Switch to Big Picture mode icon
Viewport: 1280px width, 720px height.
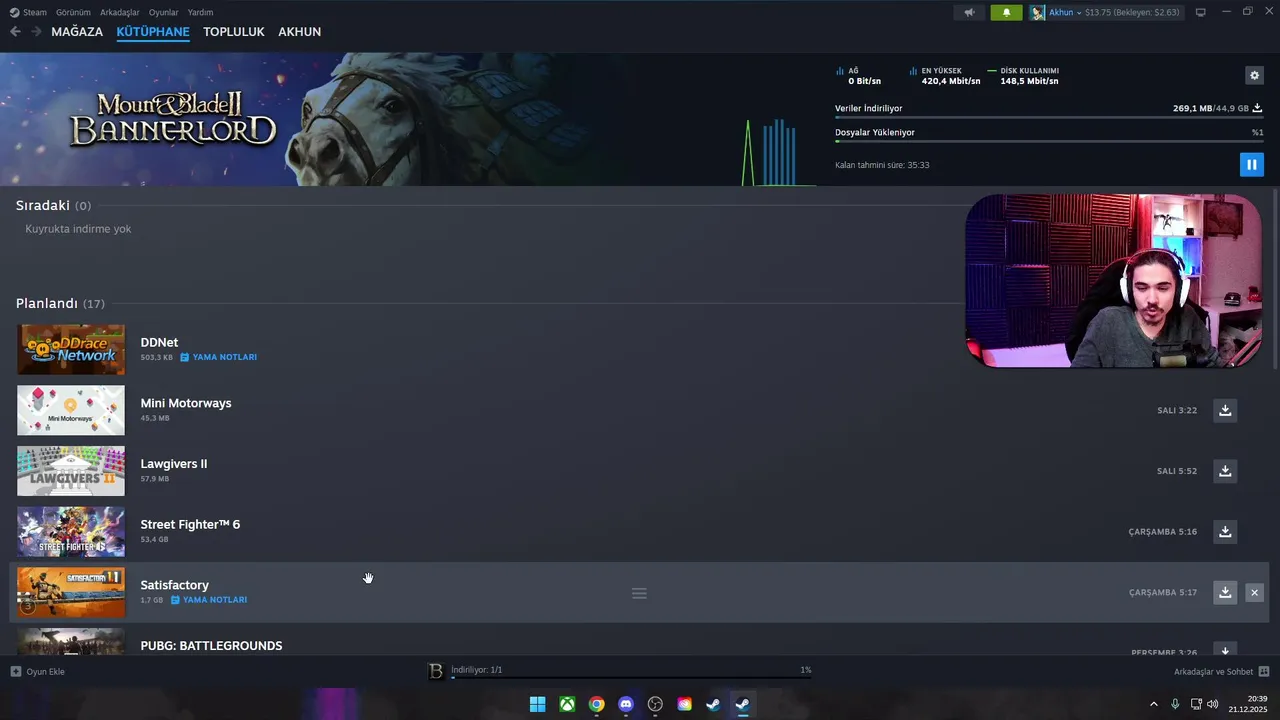(x=1200, y=12)
